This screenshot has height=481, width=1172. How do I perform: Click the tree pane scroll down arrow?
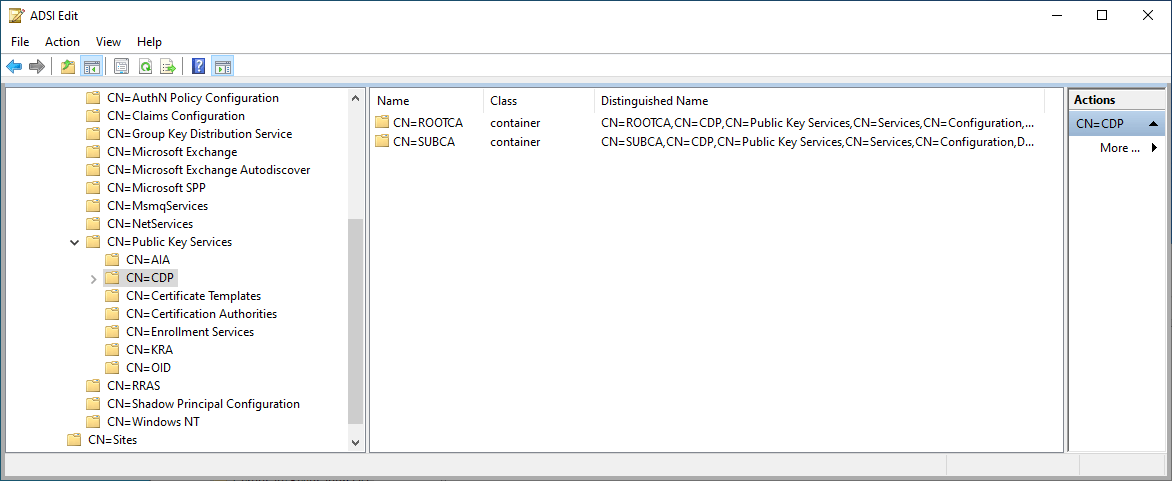pyautogui.click(x=357, y=442)
